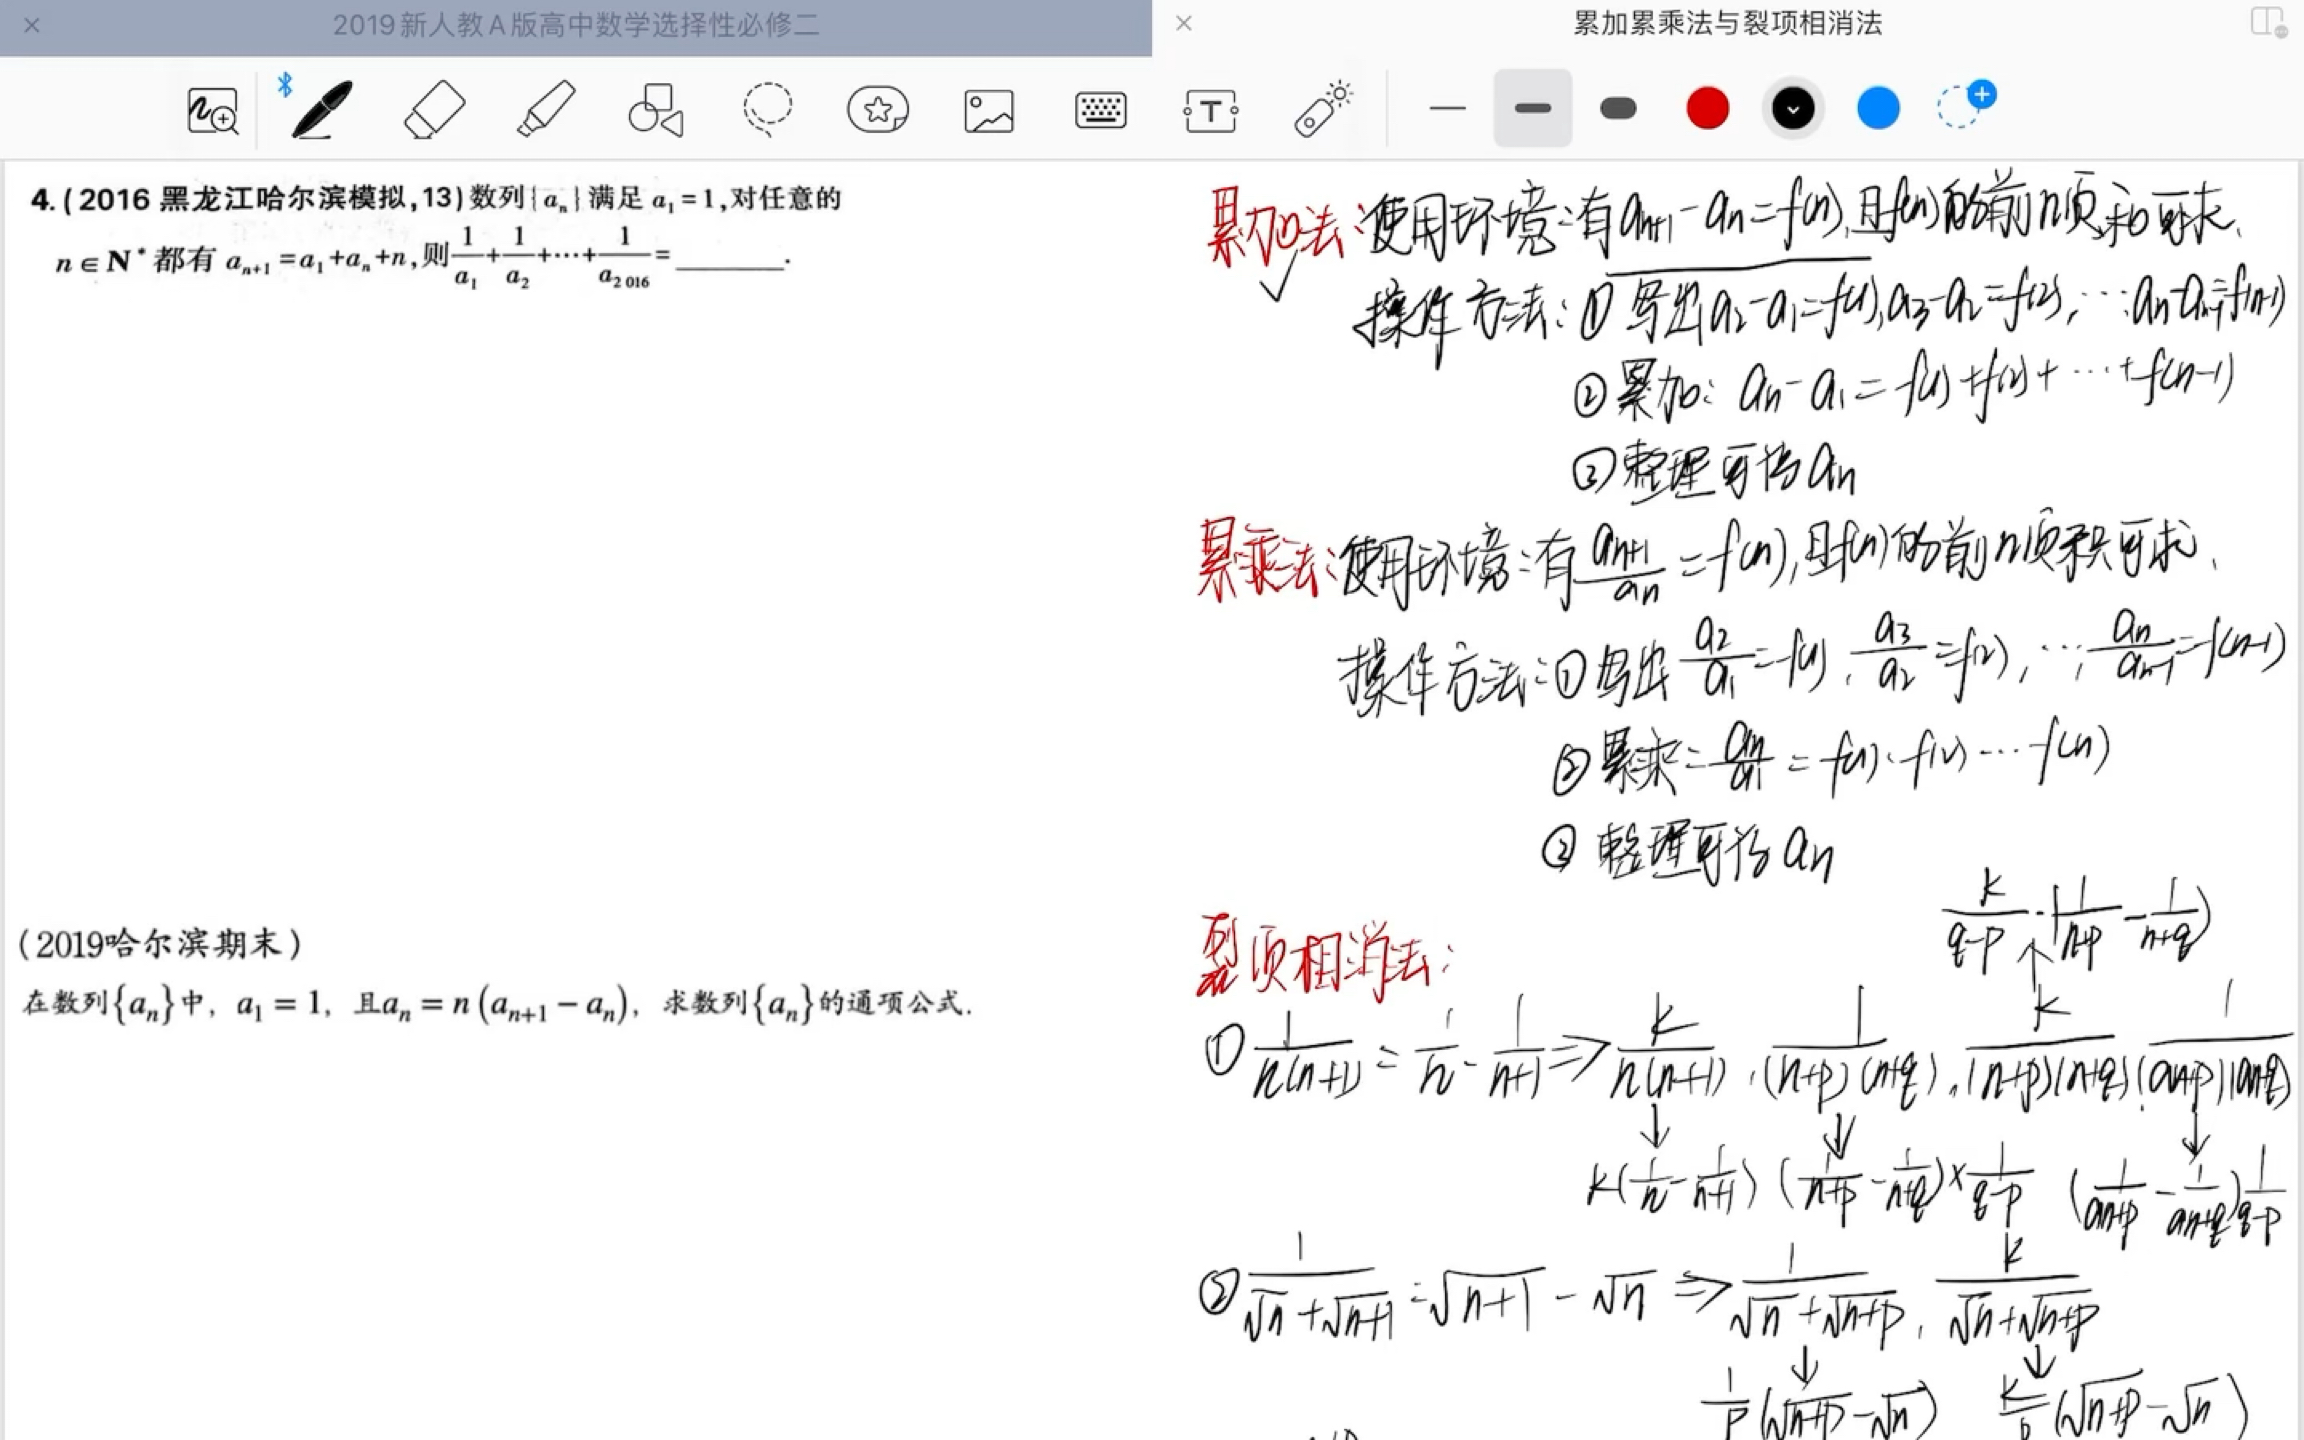Insert an image with Image tool
The width and height of the screenshot is (2304, 1440).
coord(989,110)
